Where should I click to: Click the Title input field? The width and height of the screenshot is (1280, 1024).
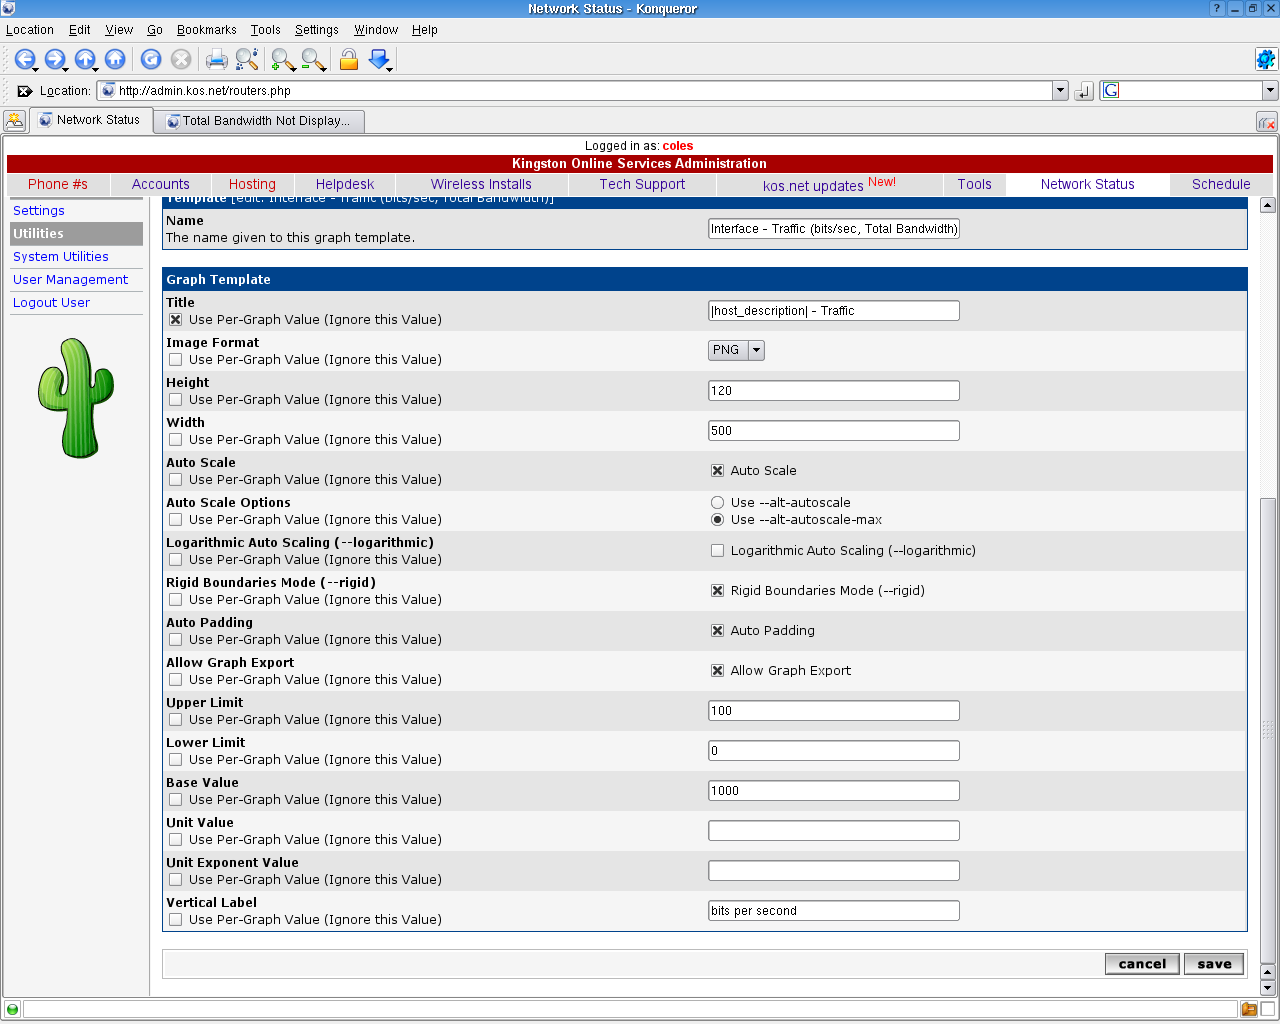[x=834, y=311]
